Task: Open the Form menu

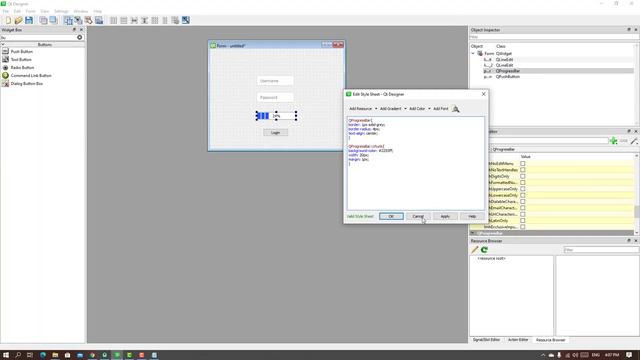Action: [31, 11]
